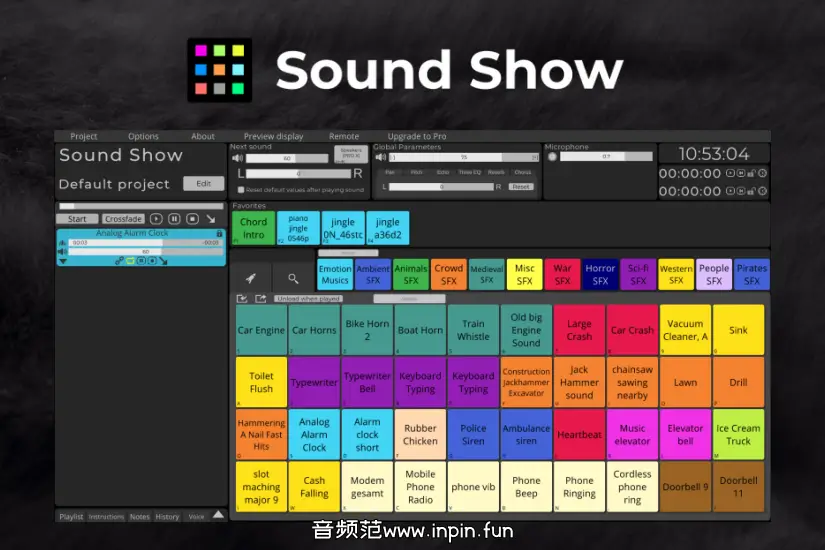This screenshot has height=550, width=825.
Task: Select the Horror SFX category
Action: (x=600, y=274)
